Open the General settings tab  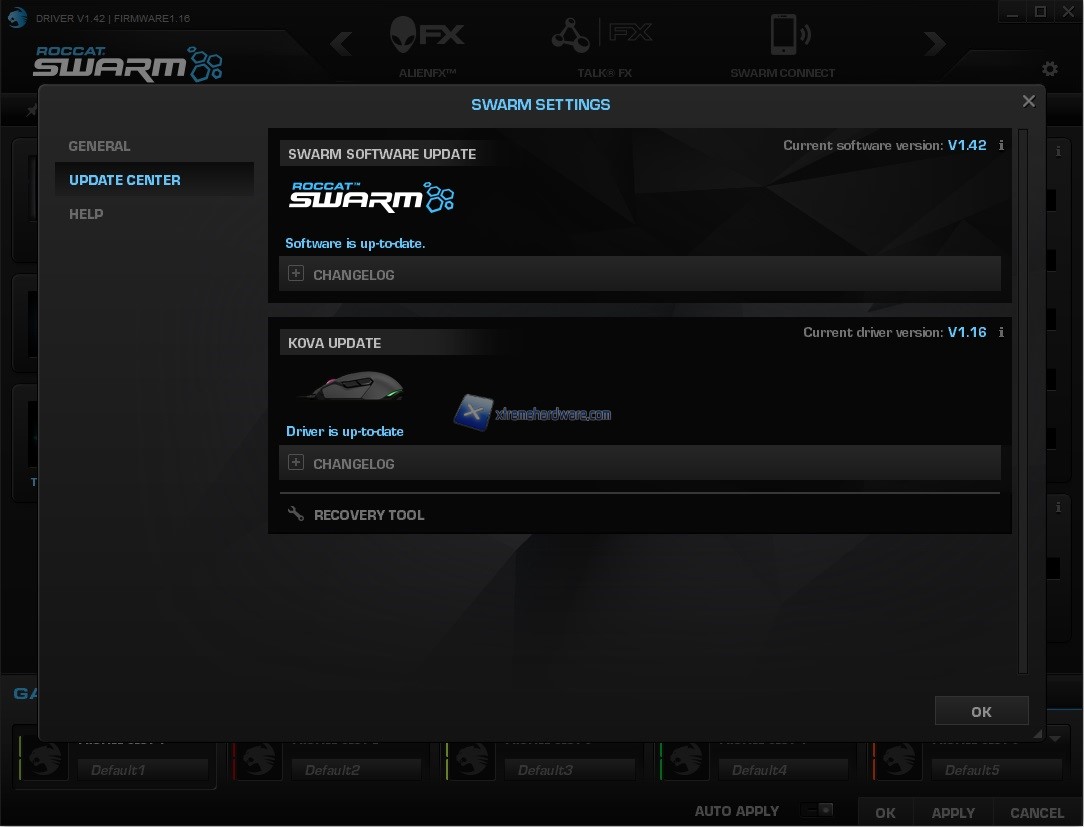coord(99,146)
